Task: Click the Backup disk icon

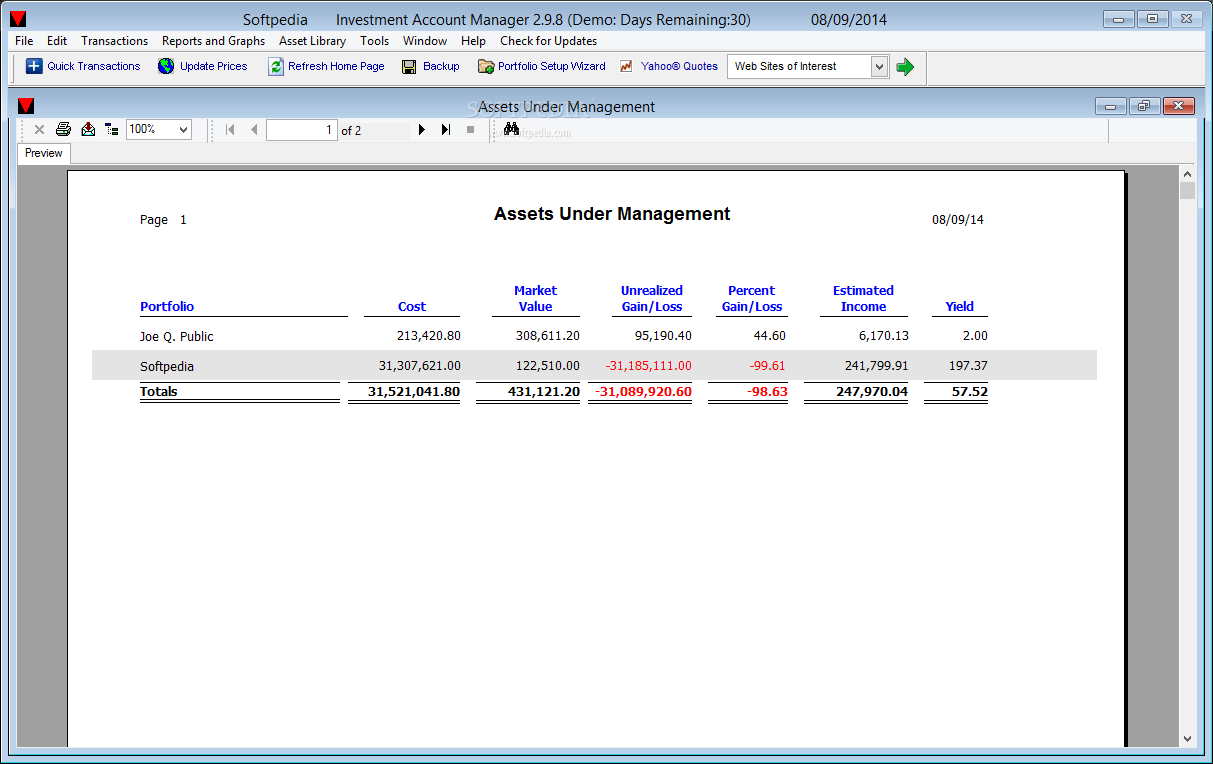Action: pyautogui.click(x=409, y=66)
